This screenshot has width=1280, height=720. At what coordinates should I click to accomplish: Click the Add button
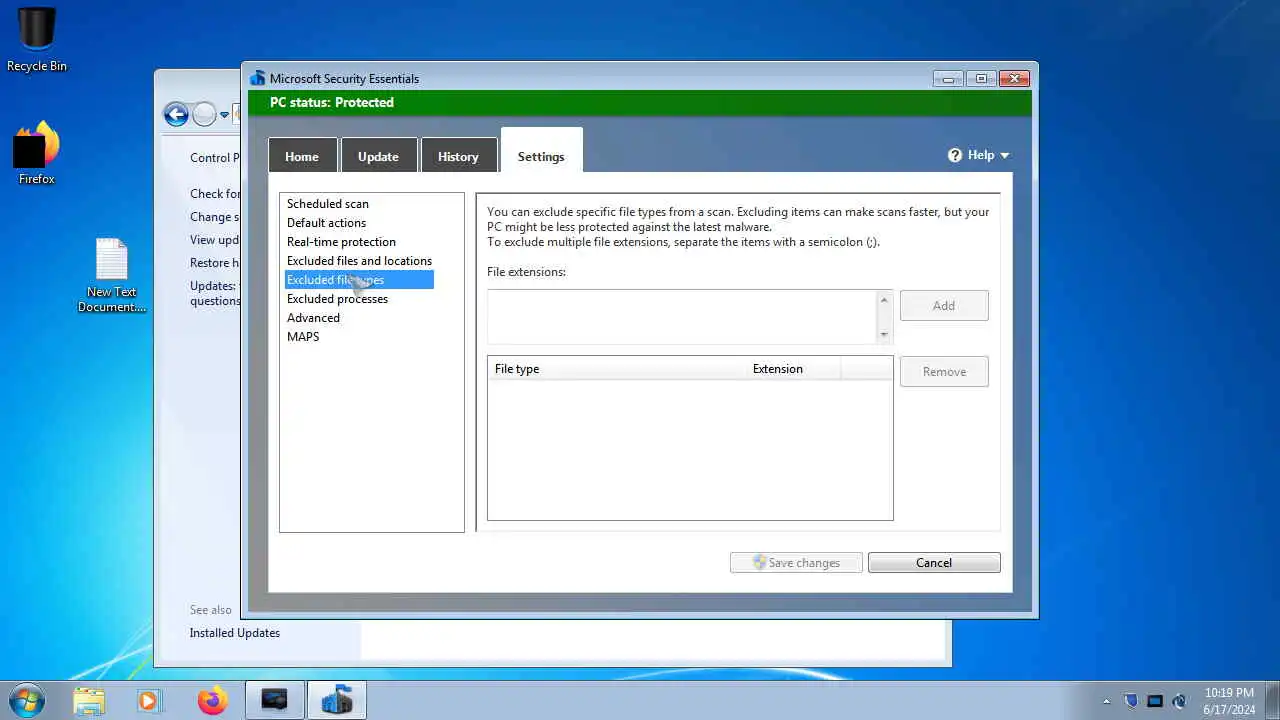[944, 306]
